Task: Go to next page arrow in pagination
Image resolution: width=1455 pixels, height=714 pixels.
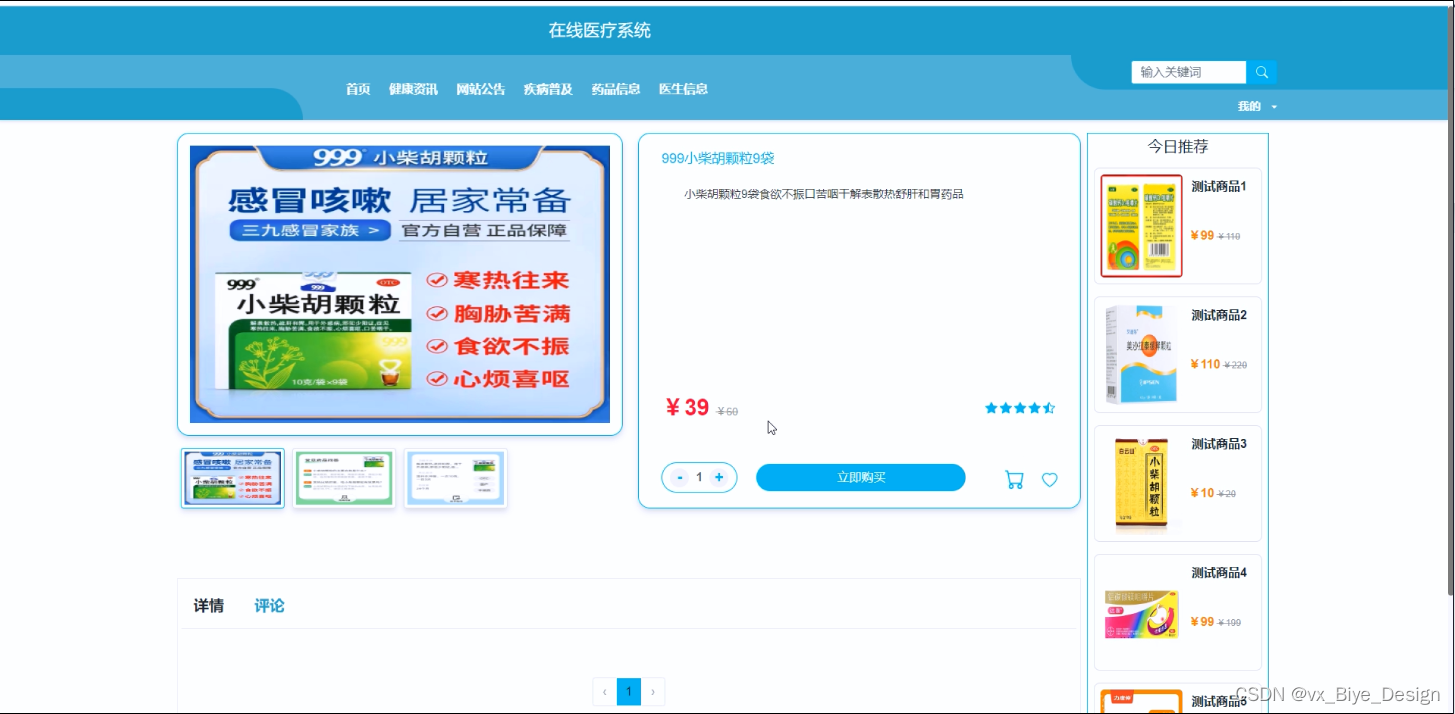Action: tap(653, 691)
